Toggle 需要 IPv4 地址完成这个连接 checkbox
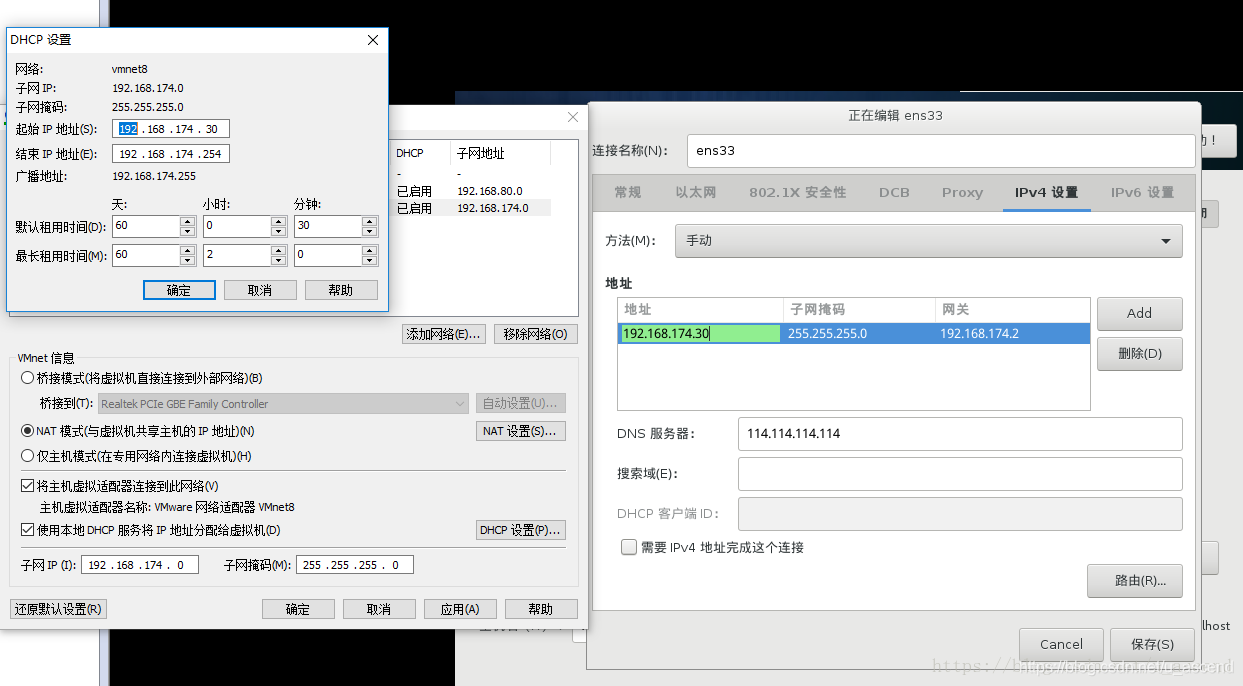This screenshot has width=1243, height=686. 629,547
